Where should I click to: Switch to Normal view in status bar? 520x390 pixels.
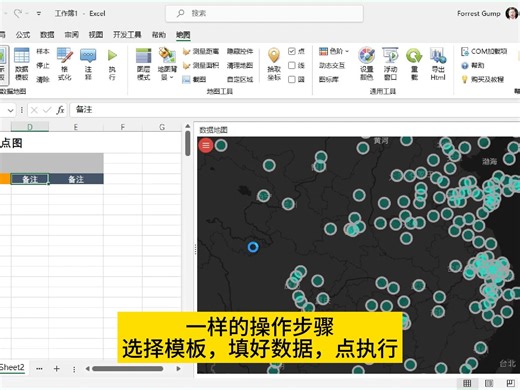467,383
